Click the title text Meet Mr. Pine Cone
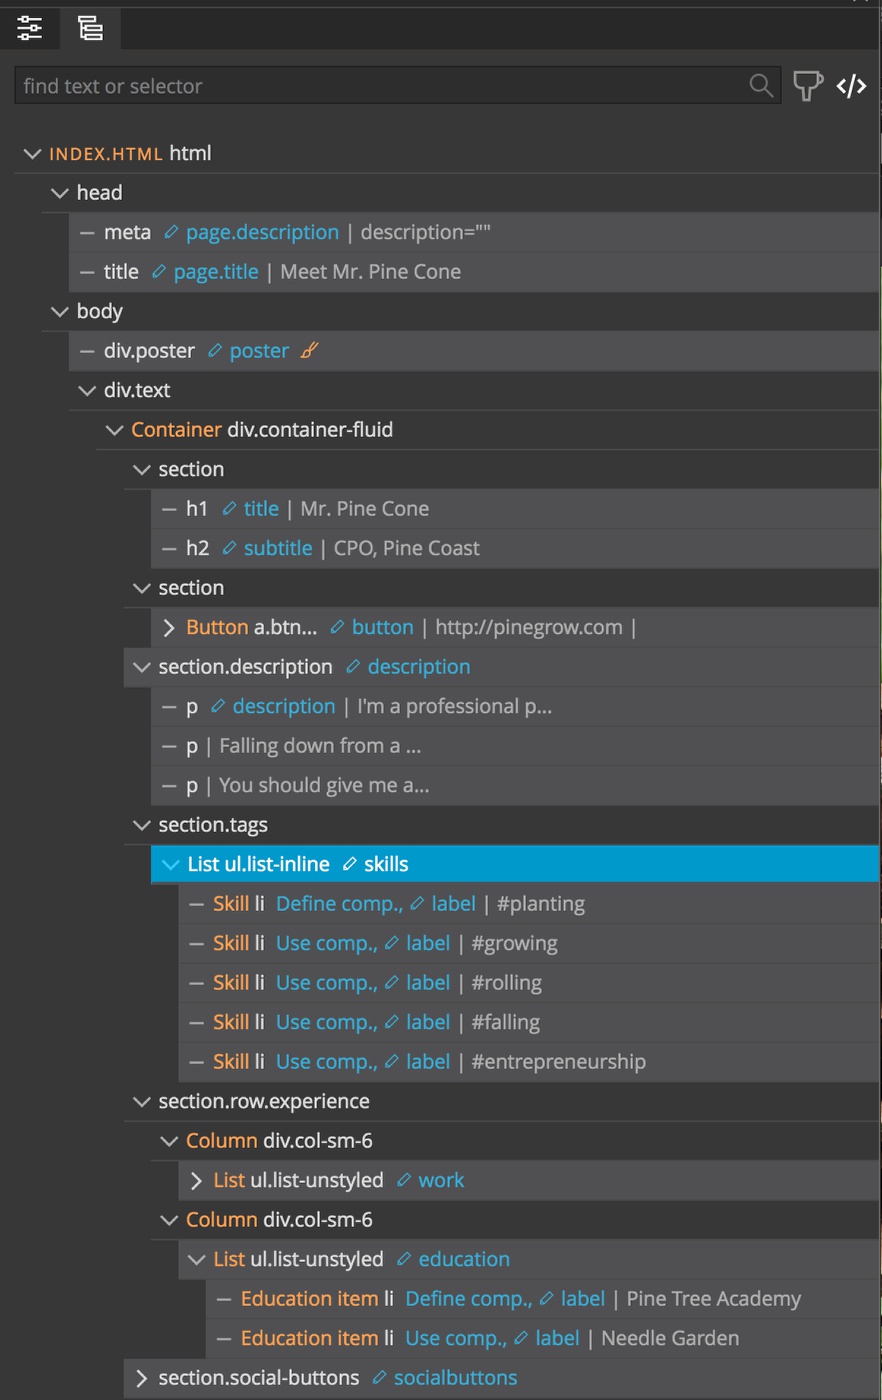882x1400 pixels. pos(371,272)
